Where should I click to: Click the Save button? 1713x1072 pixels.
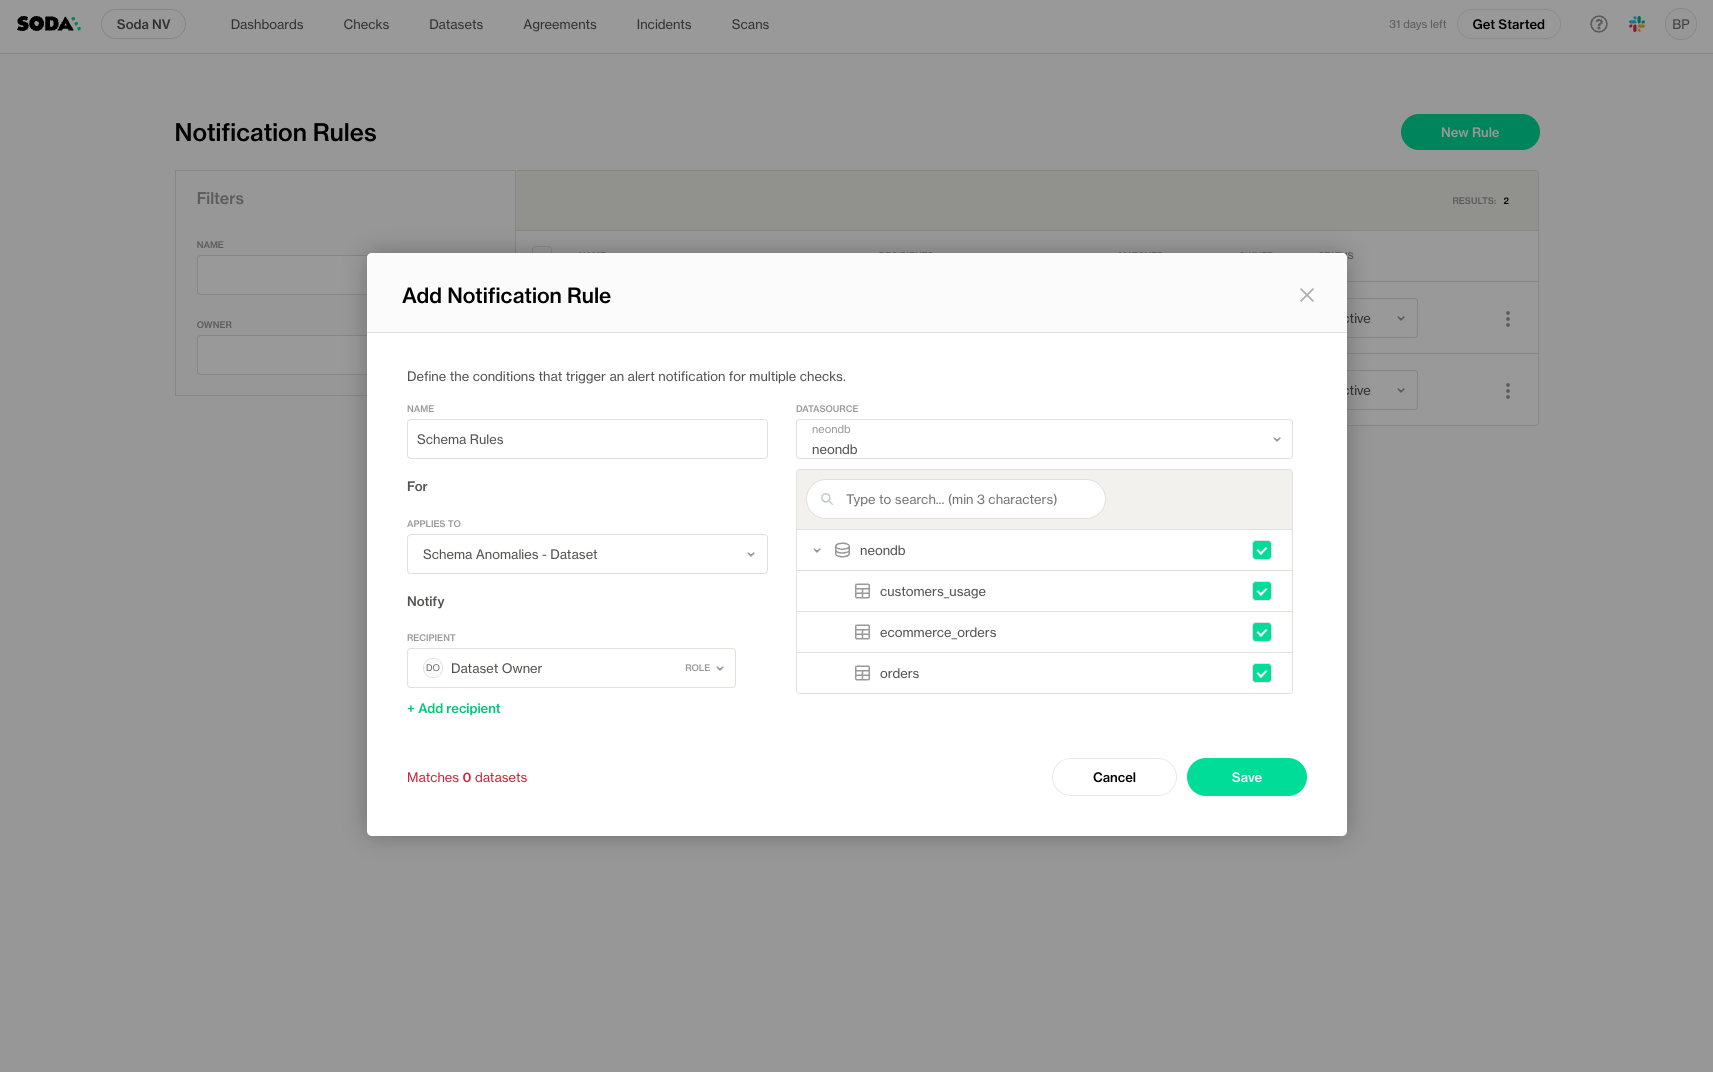click(1246, 777)
